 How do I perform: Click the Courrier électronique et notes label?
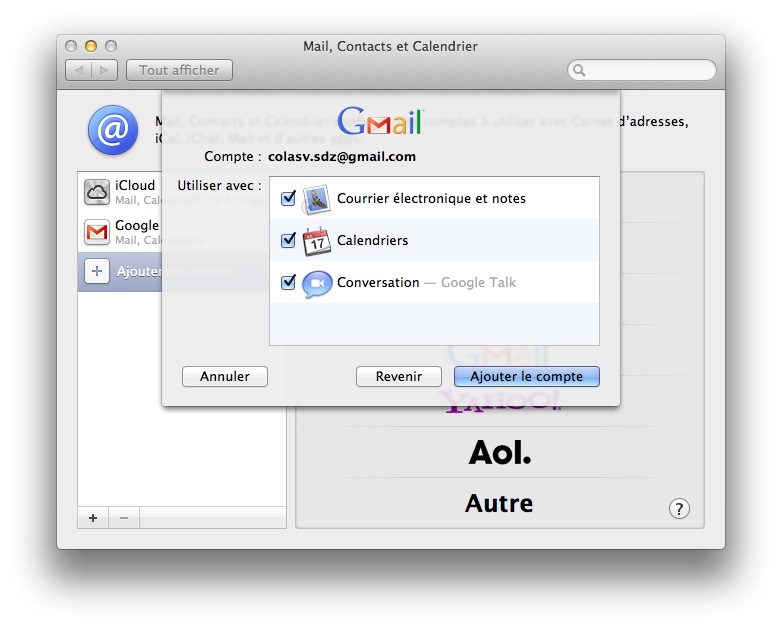(431, 199)
